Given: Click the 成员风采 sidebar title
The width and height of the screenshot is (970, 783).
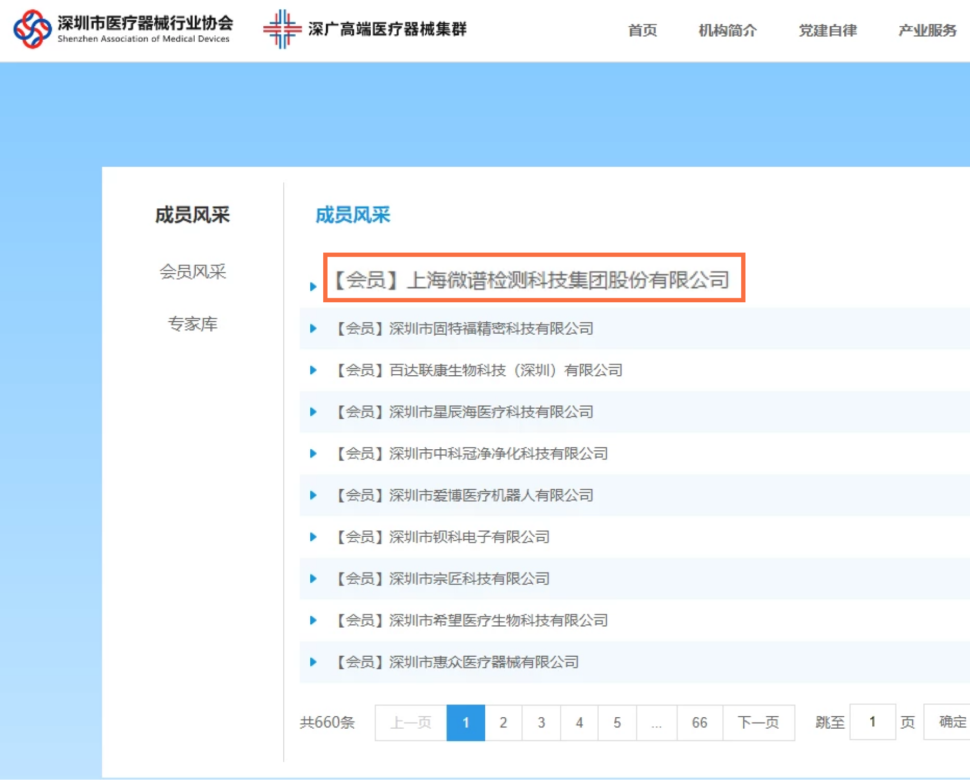Looking at the screenshot, I should click(x=192, y=215).
